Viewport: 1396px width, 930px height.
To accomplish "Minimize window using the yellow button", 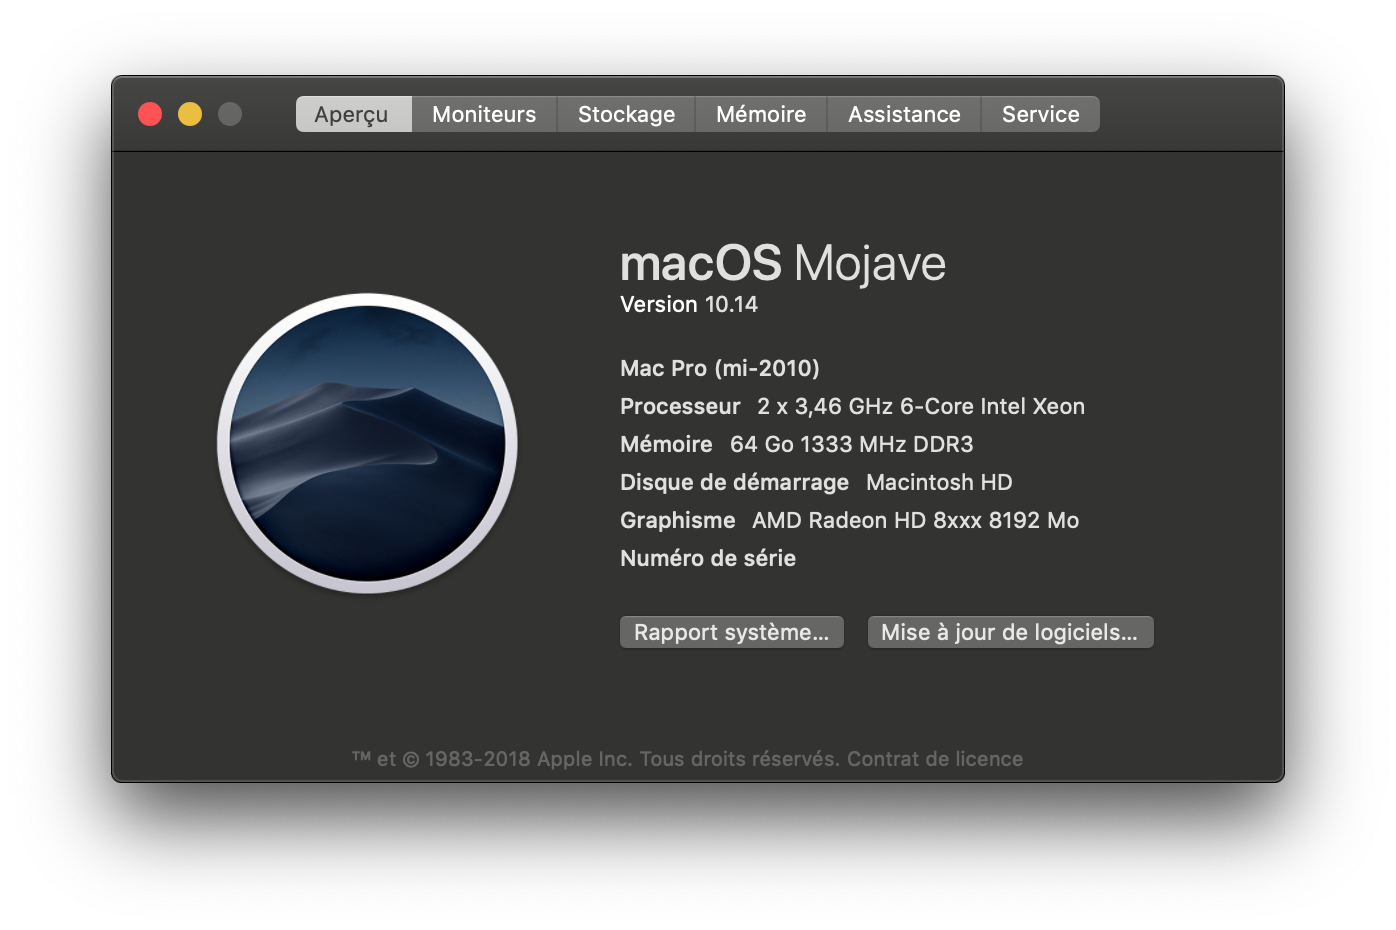I will click(190, 114).
